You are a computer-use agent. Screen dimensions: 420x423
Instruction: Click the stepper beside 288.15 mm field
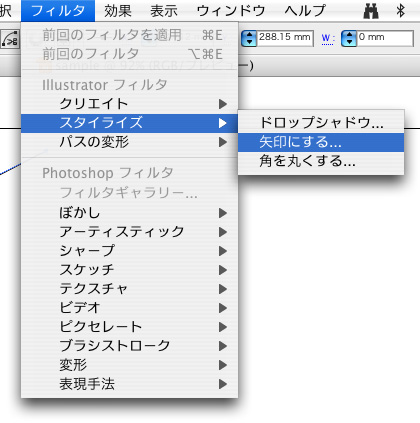click(x=249, y=38)
